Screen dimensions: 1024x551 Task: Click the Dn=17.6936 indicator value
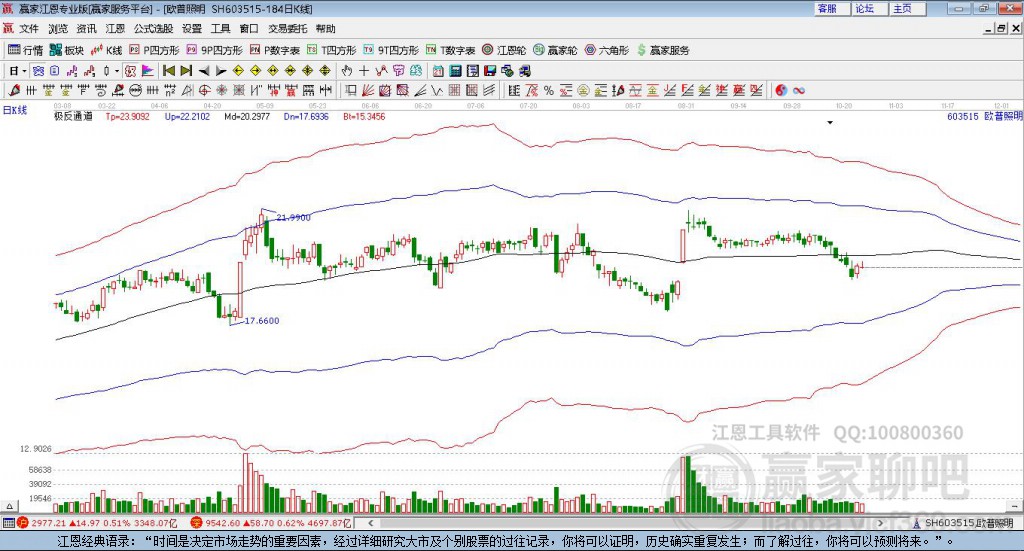click(306, 116)
